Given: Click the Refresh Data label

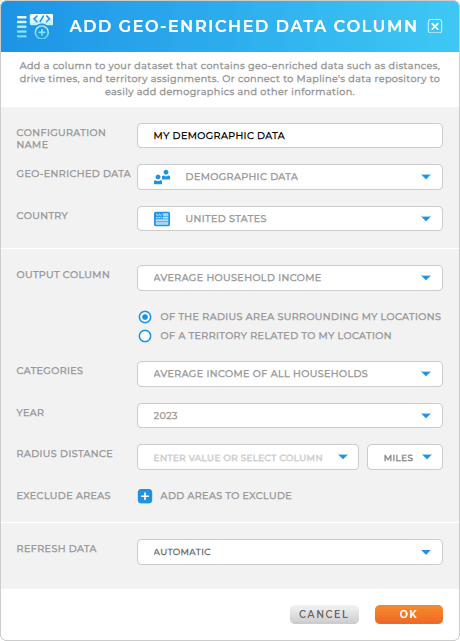Looking at the screenshot, I should pyautogui.click(x=56, y=549).
